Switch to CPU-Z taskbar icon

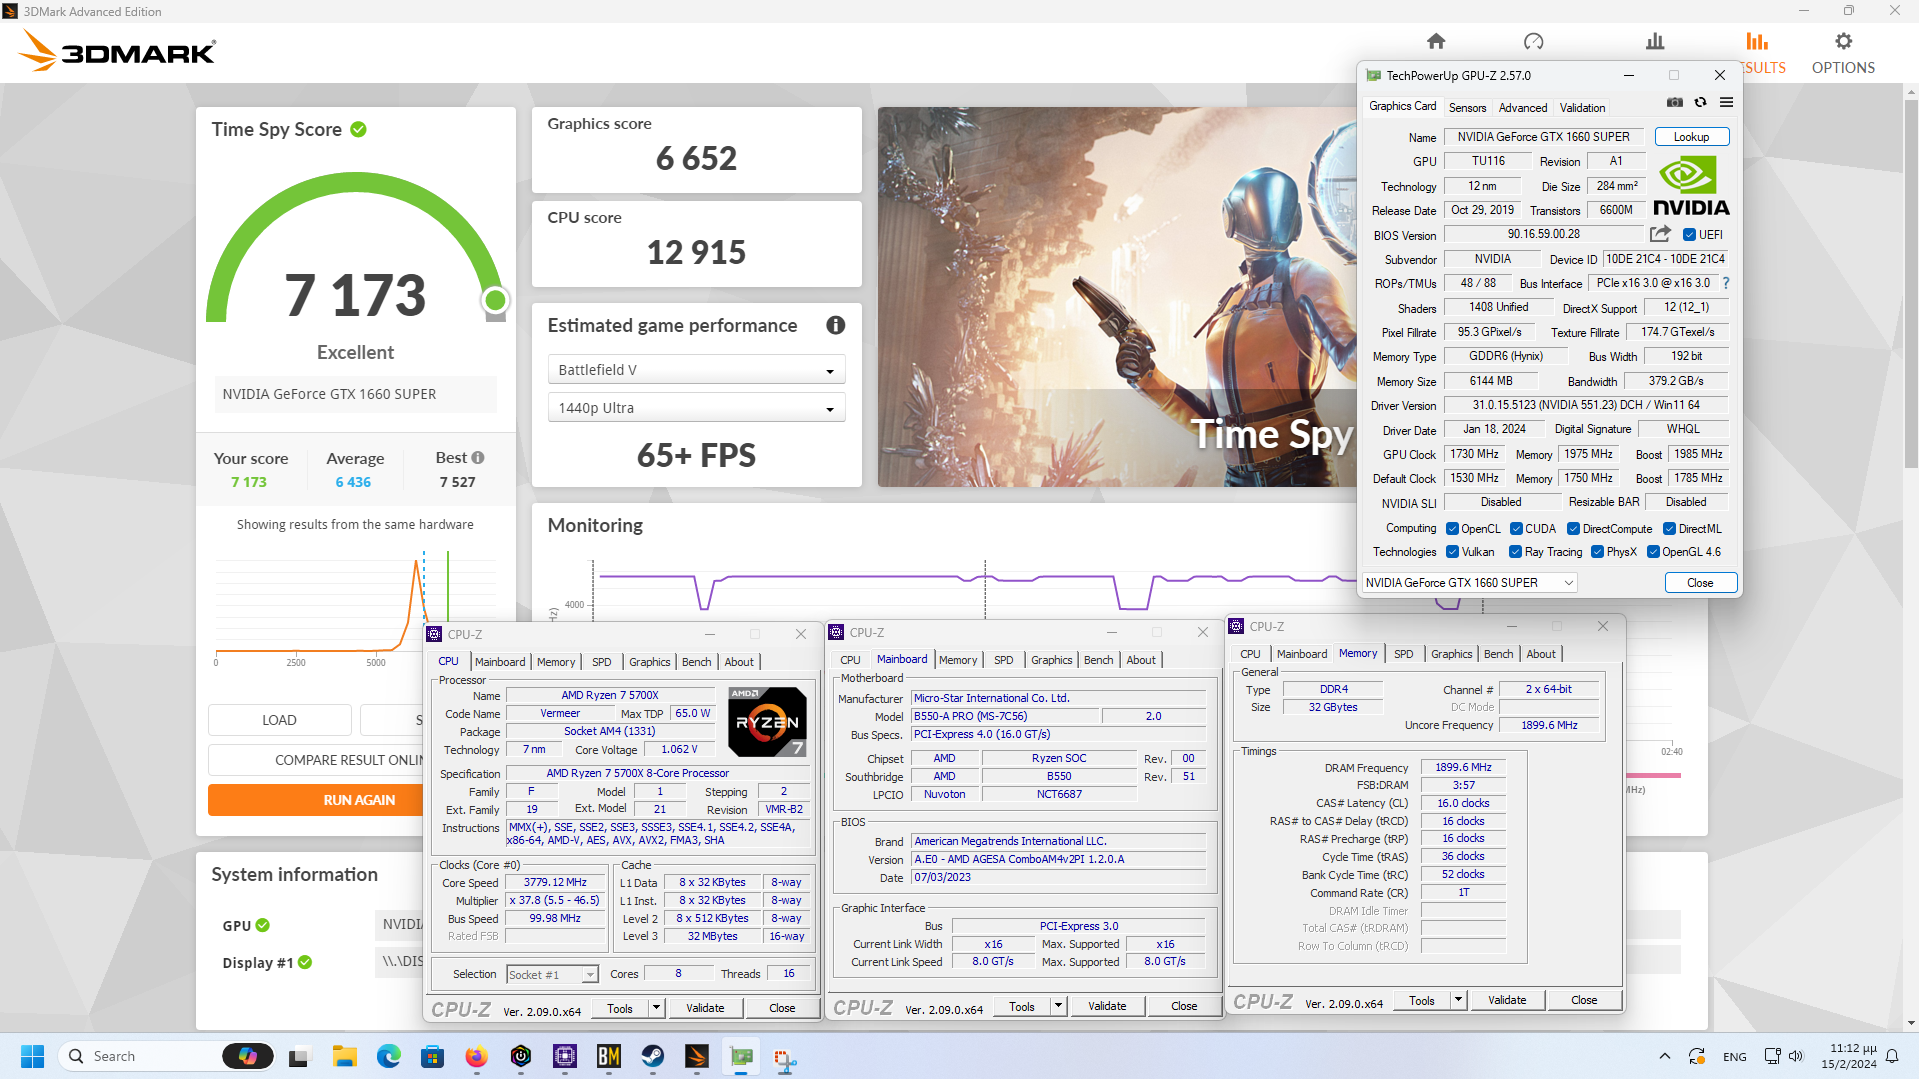pos(564,1056)
